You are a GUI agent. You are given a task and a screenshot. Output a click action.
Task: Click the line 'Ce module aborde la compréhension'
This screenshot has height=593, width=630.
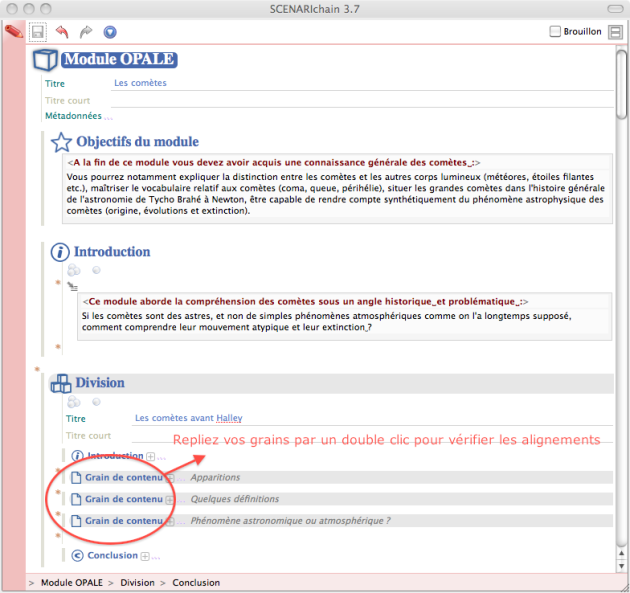click(x=305, y=302)
